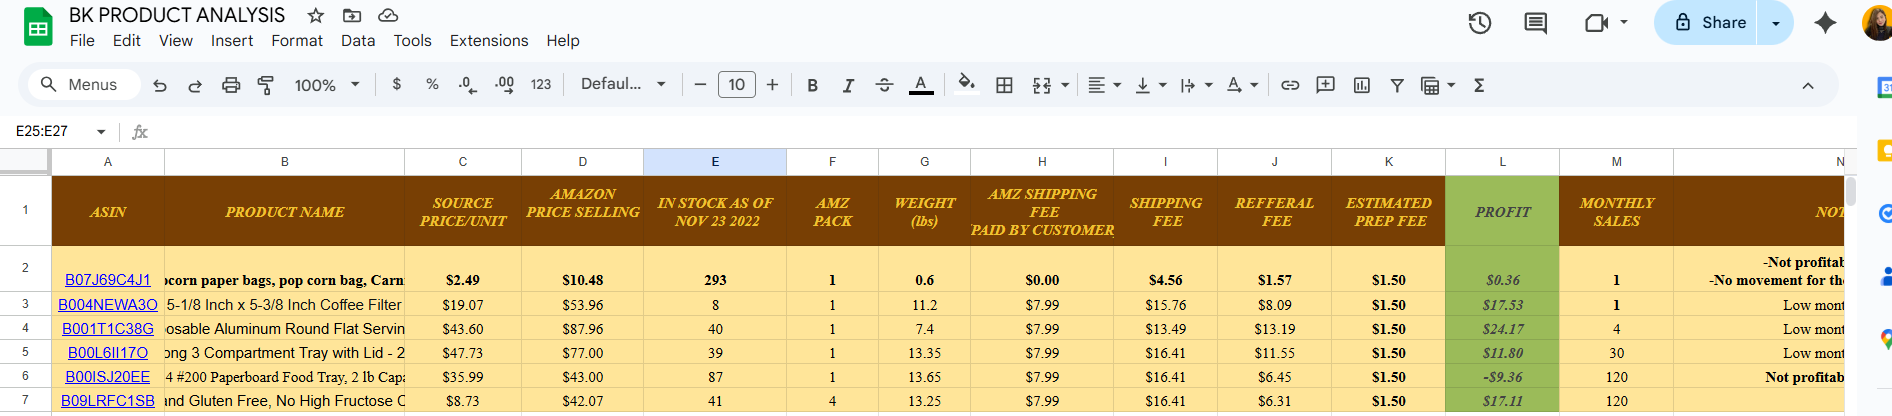Toggle italic formatting
This screenshot has width=1892, height=416.
(848, 86)
